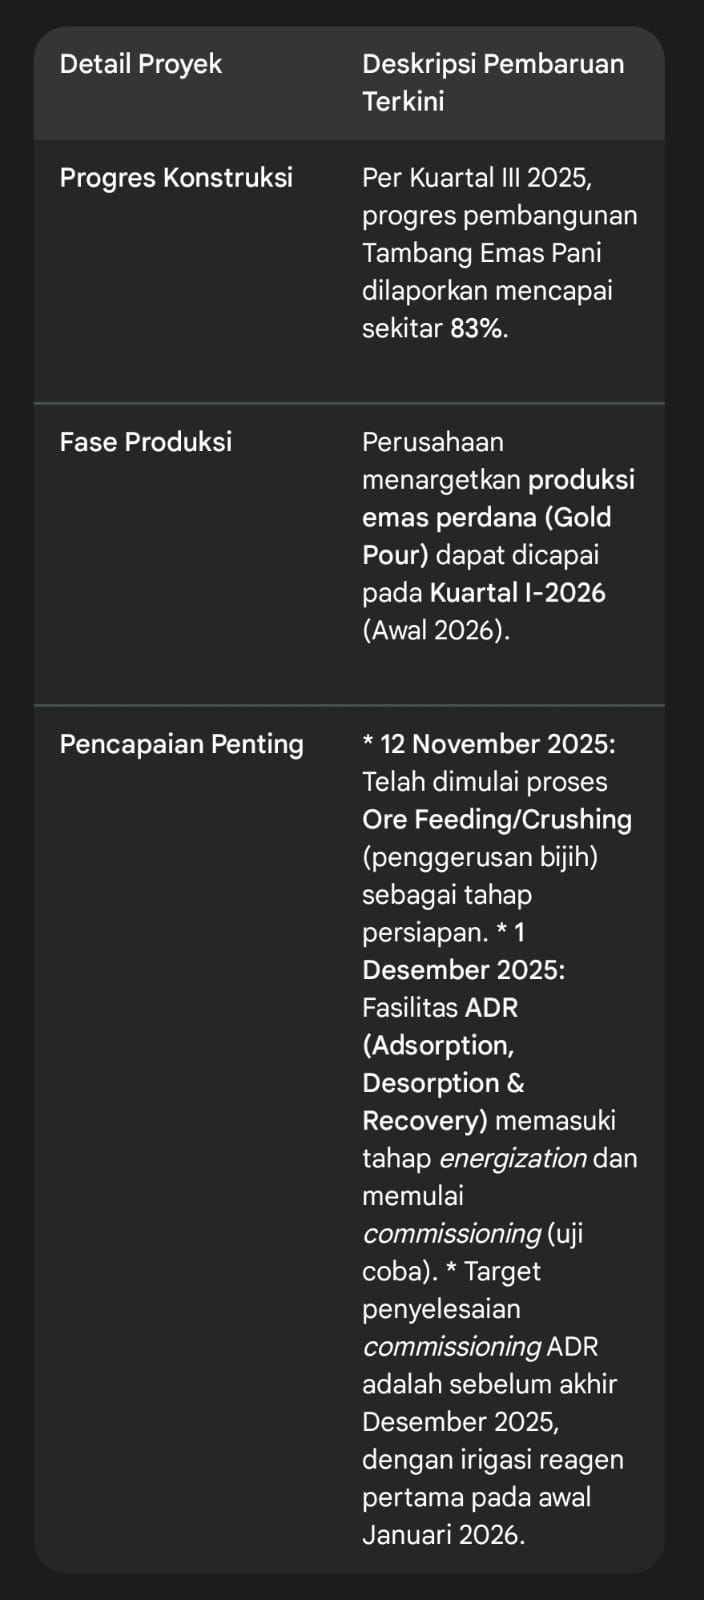Select the "Fase Produksi" row label
The width and height of the screenshot is (704, 1600).
[x=146, y=442]
